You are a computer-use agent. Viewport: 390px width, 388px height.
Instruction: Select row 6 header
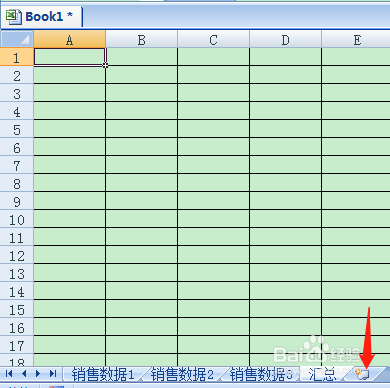(17, 147)
